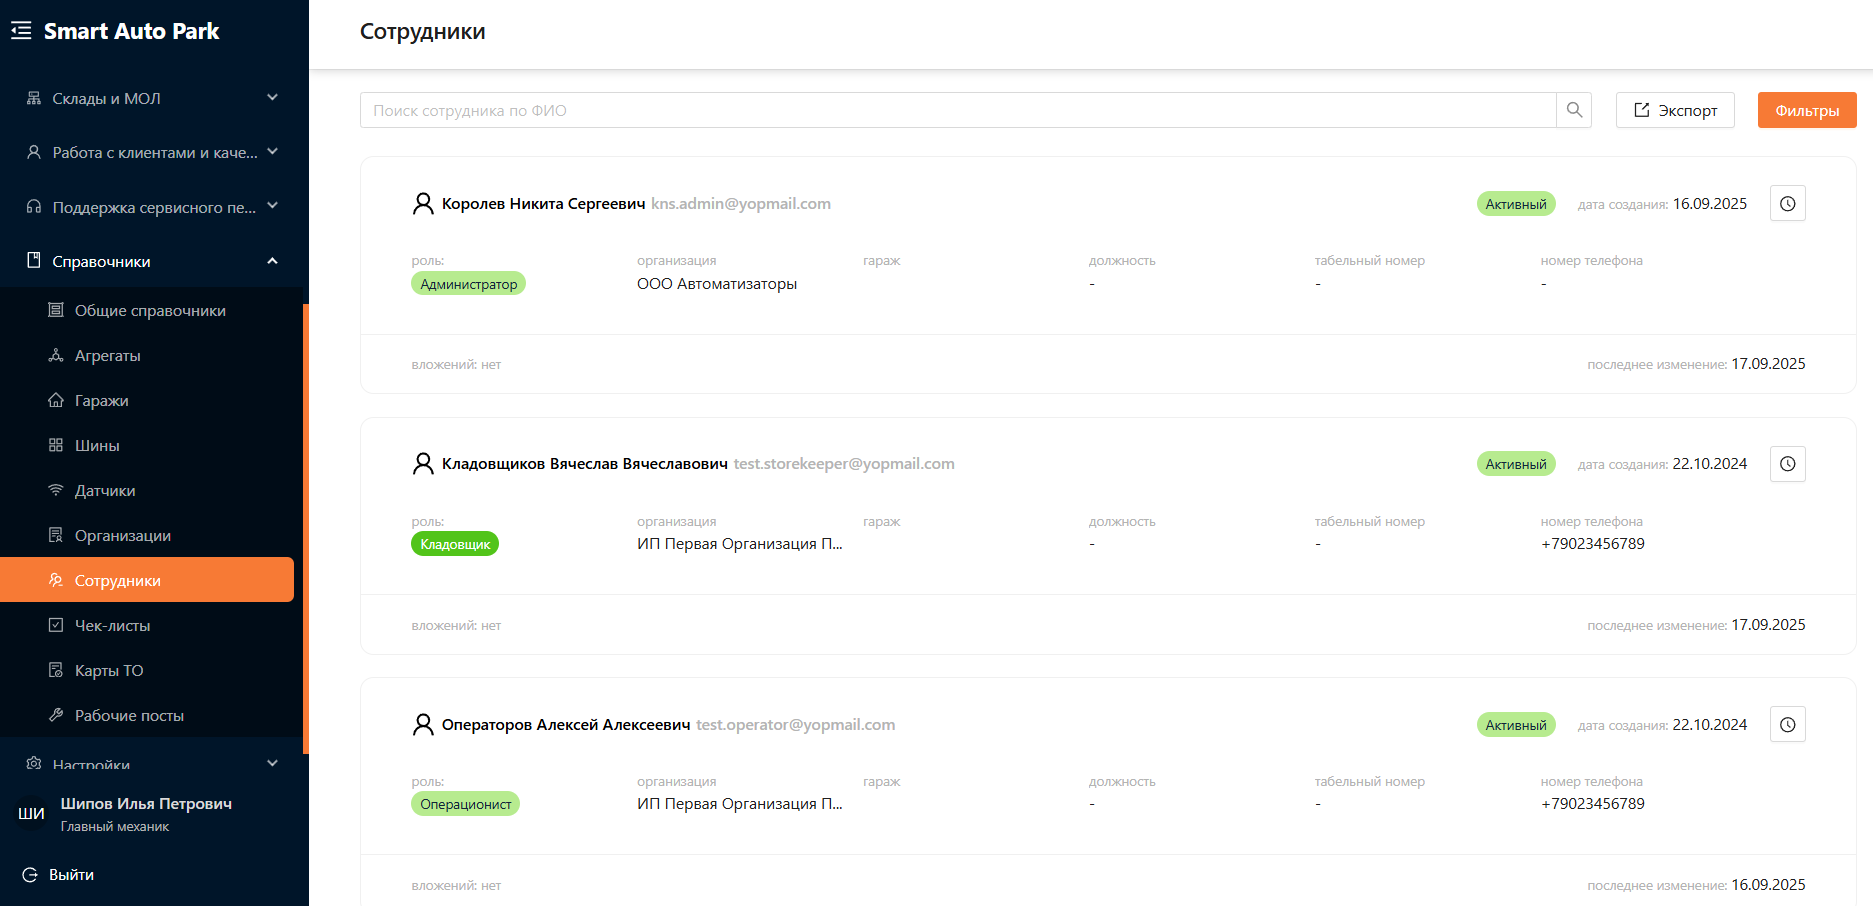Select Организации from the sidebar
The width and height of the screenshot is (1873, 906).
click(122, 536)
